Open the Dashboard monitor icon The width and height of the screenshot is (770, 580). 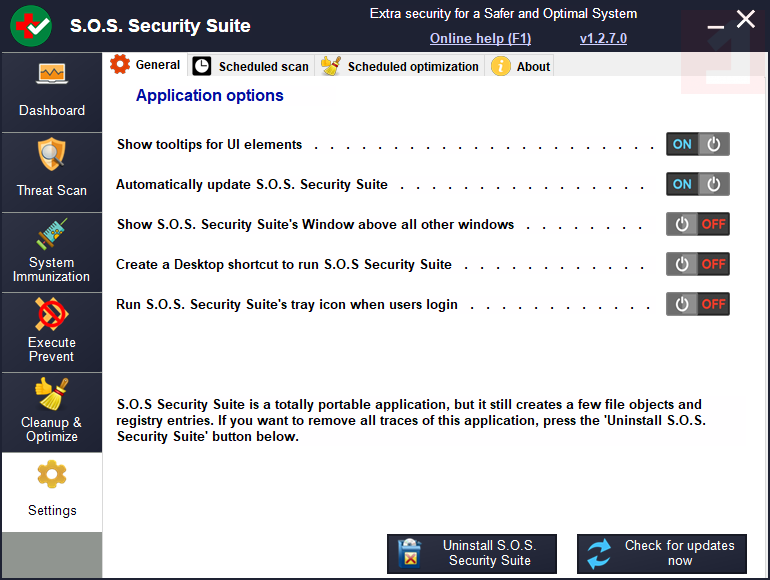52,75
